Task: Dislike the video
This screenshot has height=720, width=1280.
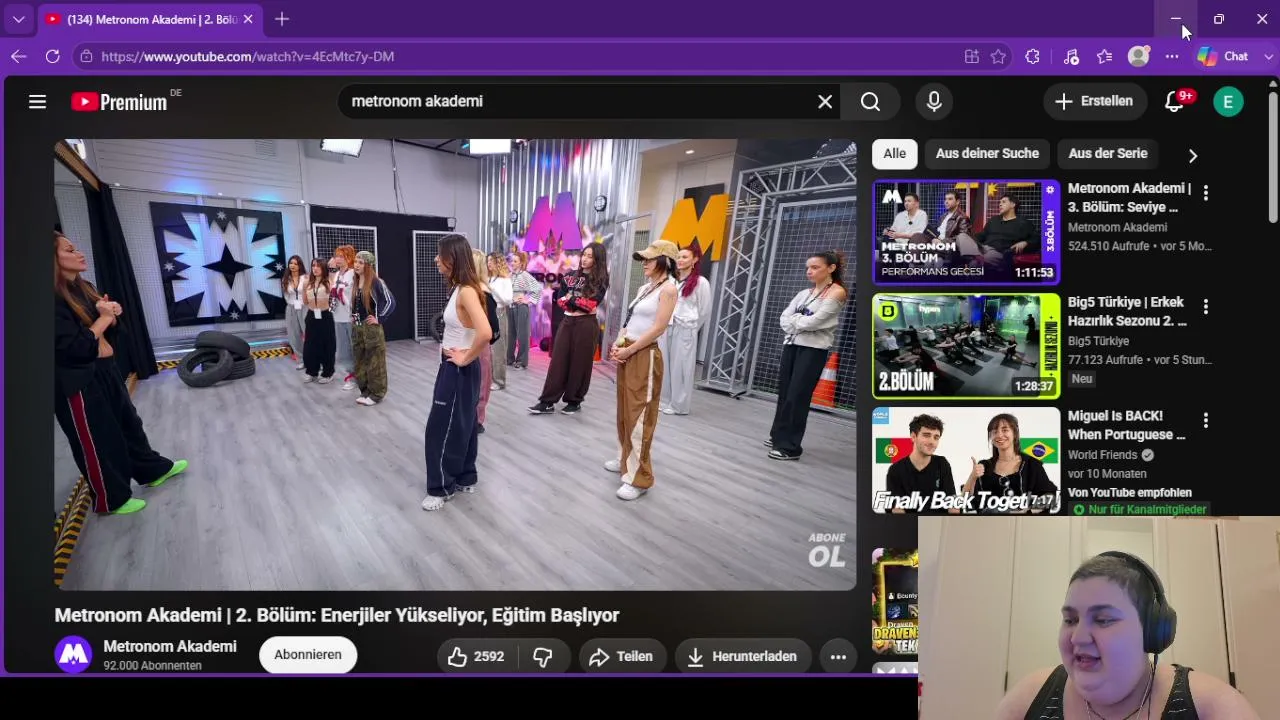Action: (x=543, y=656)
